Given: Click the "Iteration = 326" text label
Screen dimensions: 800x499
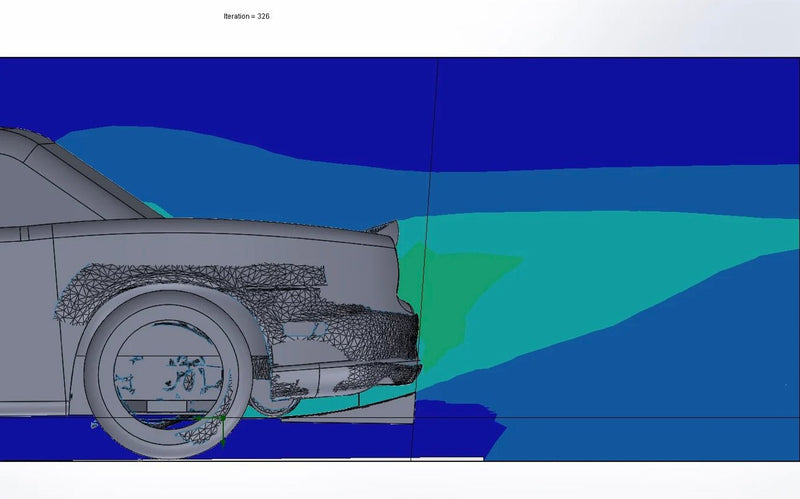Looking at the screenshot, I should point(246,16).
